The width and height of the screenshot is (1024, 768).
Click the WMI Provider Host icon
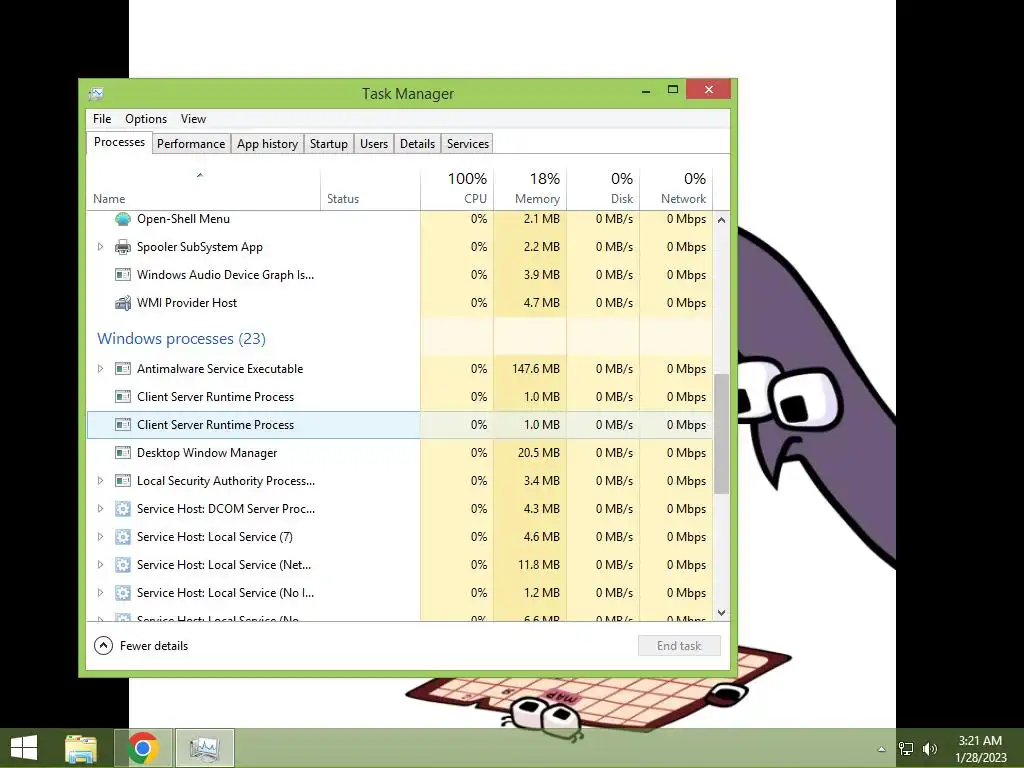click(x=123, y=303)
